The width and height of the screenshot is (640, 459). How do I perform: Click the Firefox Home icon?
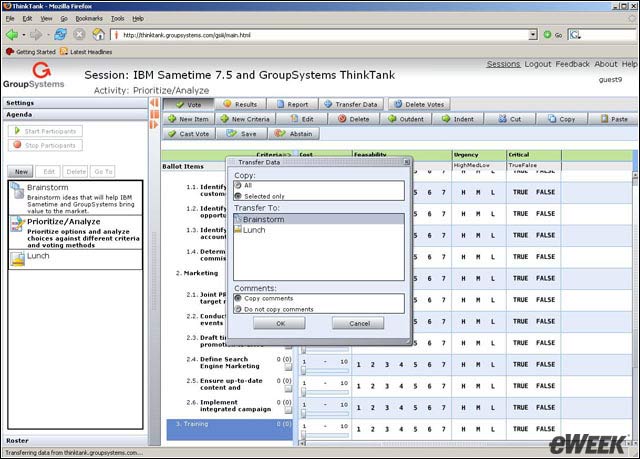tap(98, 34)
